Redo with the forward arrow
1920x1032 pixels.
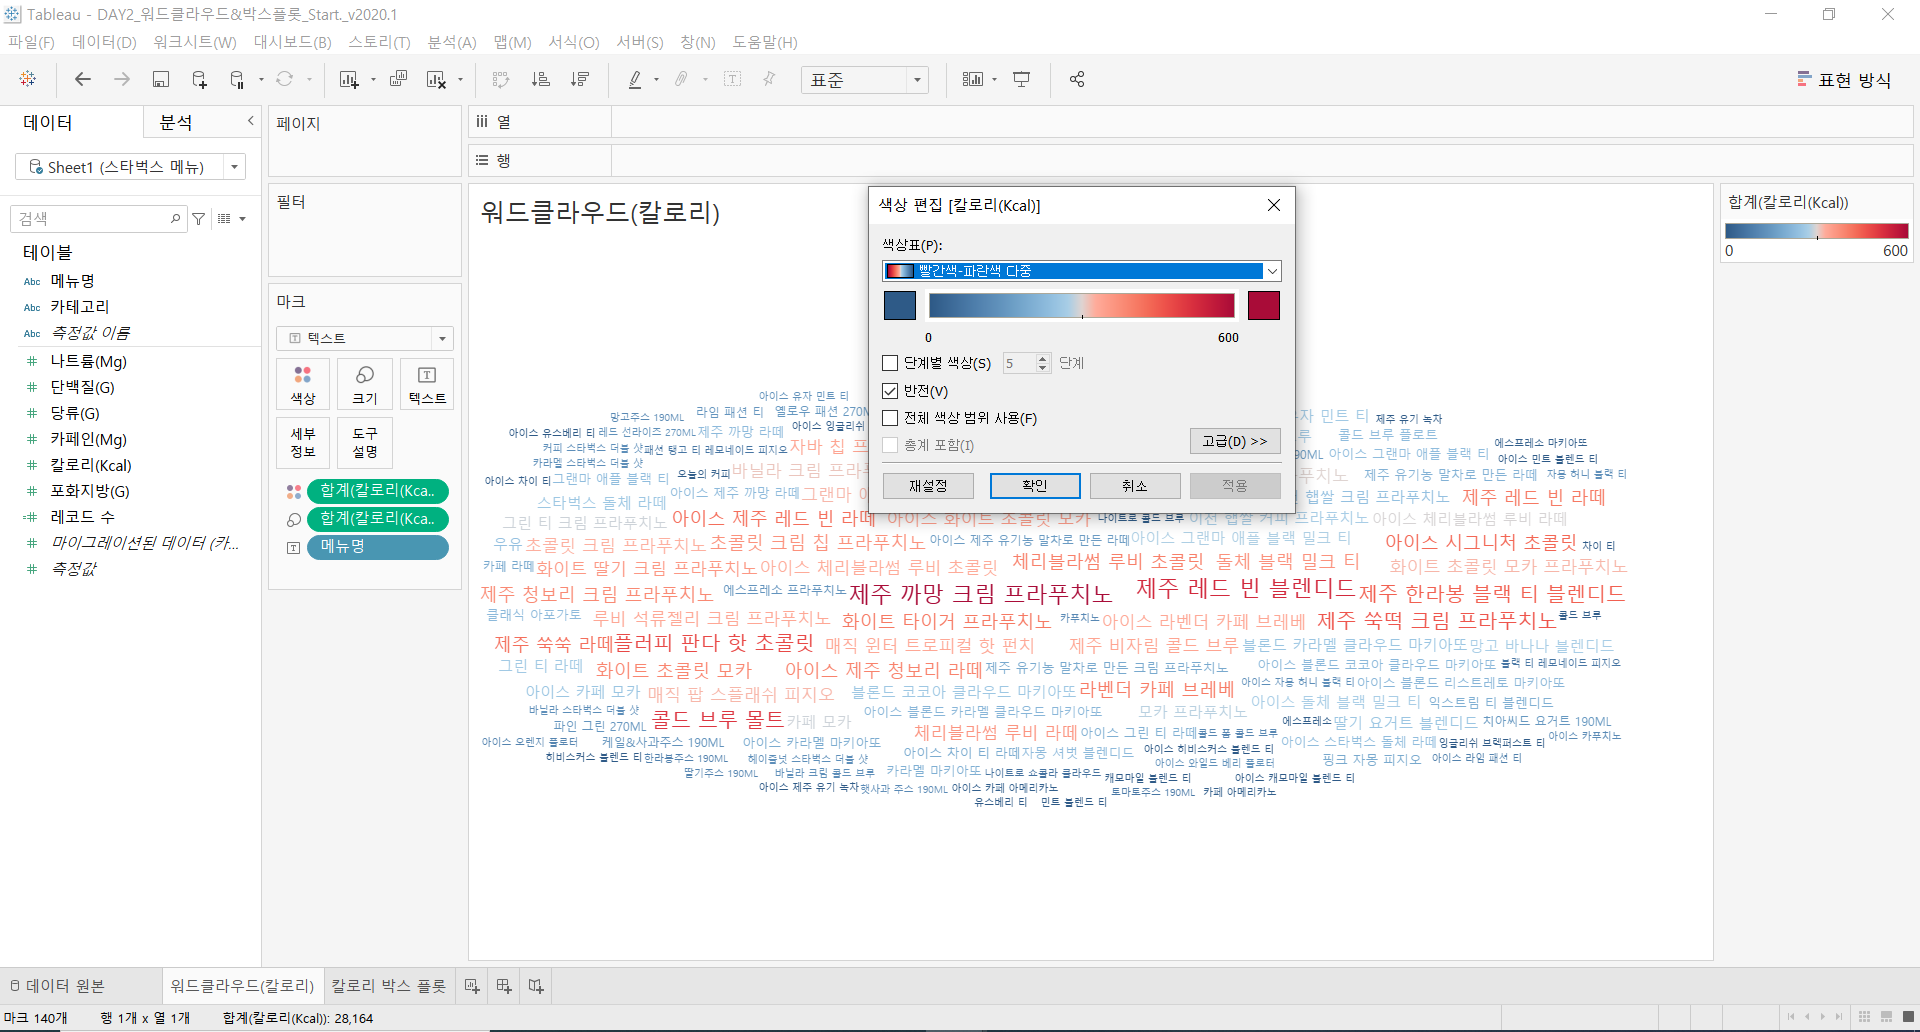(x=121, y=79)
